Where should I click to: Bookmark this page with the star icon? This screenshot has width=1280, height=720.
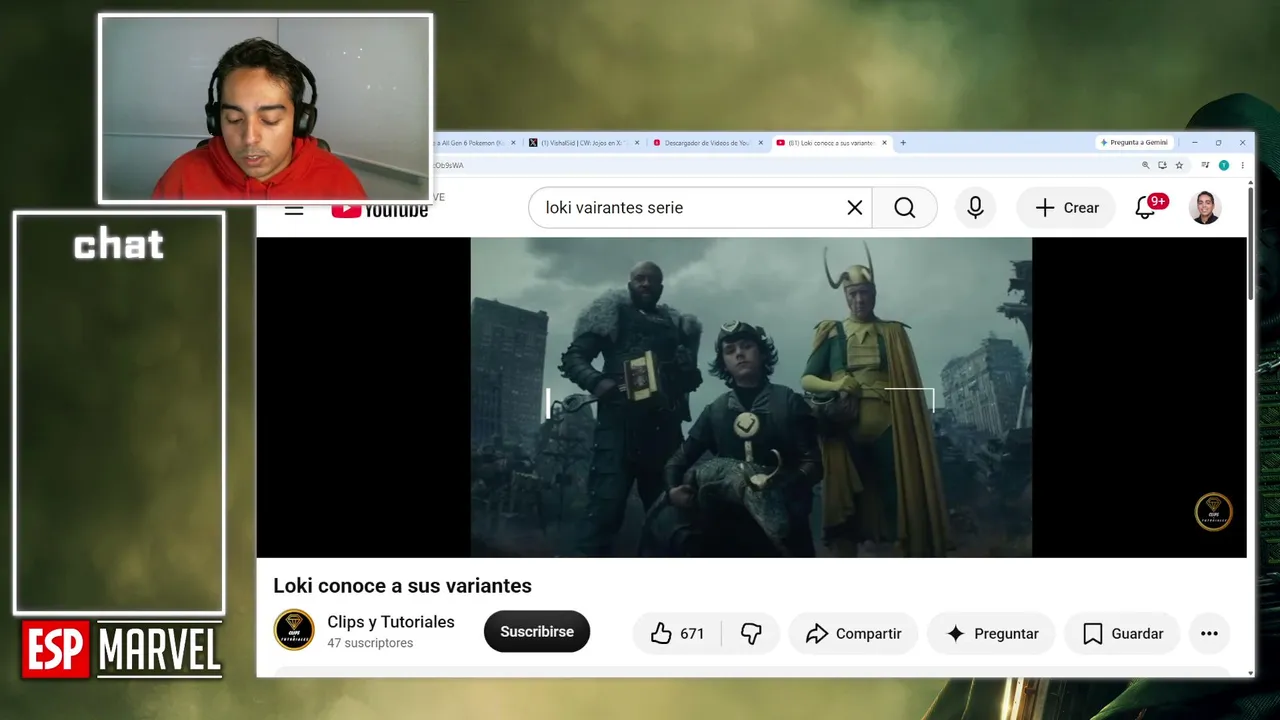click(x=1179, y=165)
